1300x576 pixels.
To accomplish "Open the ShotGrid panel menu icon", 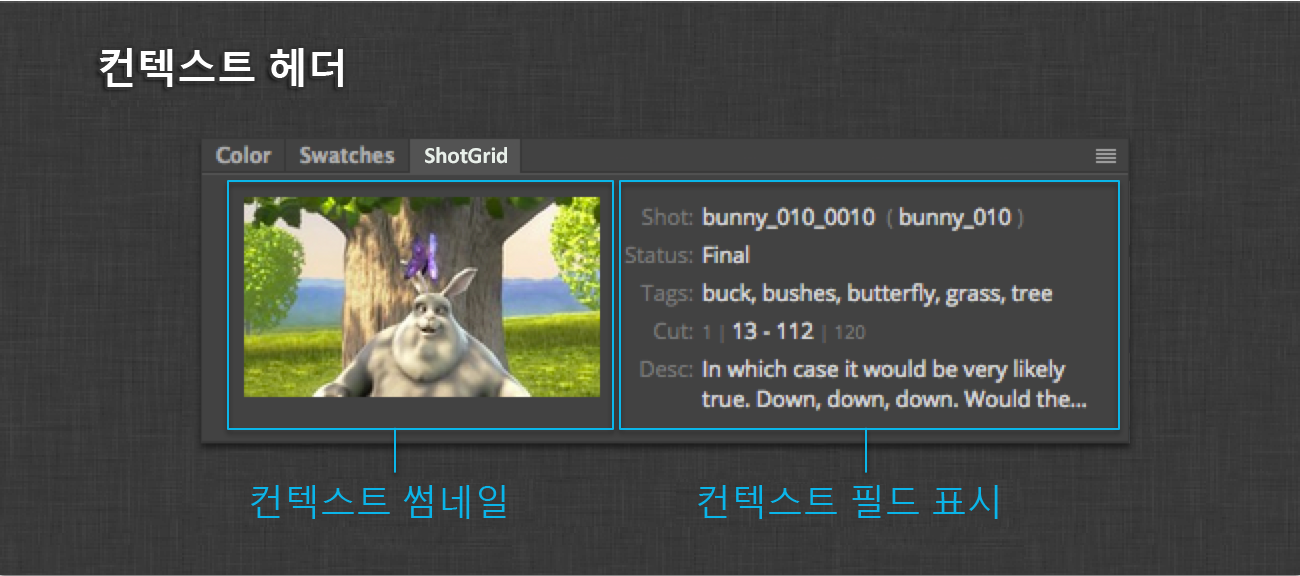I will click(1105, 156).
